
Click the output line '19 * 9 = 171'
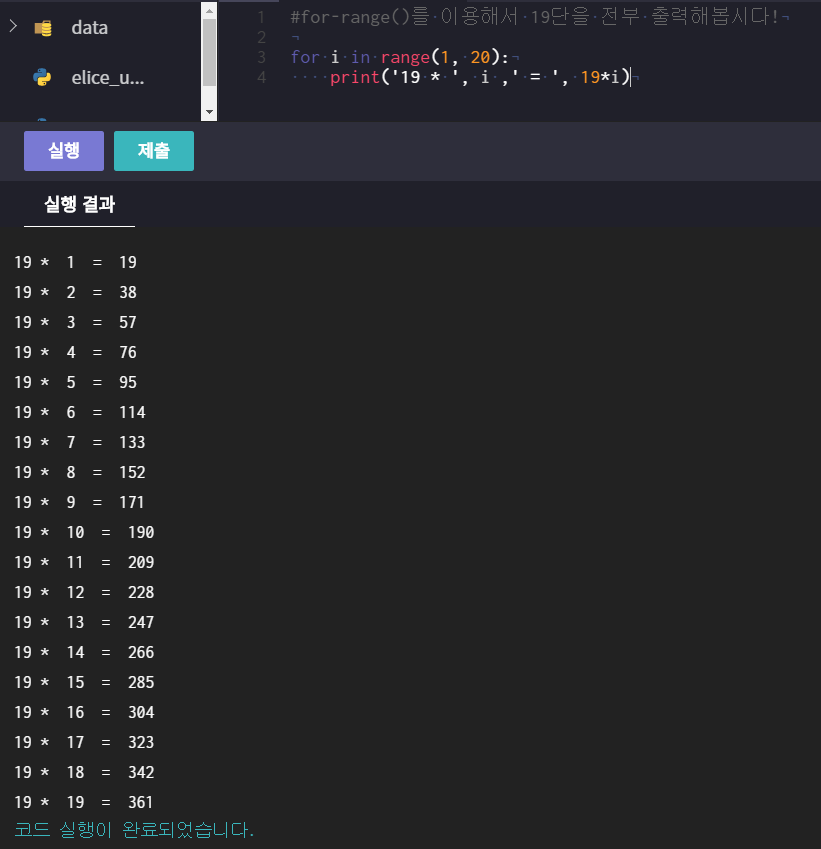coord(80,502)
